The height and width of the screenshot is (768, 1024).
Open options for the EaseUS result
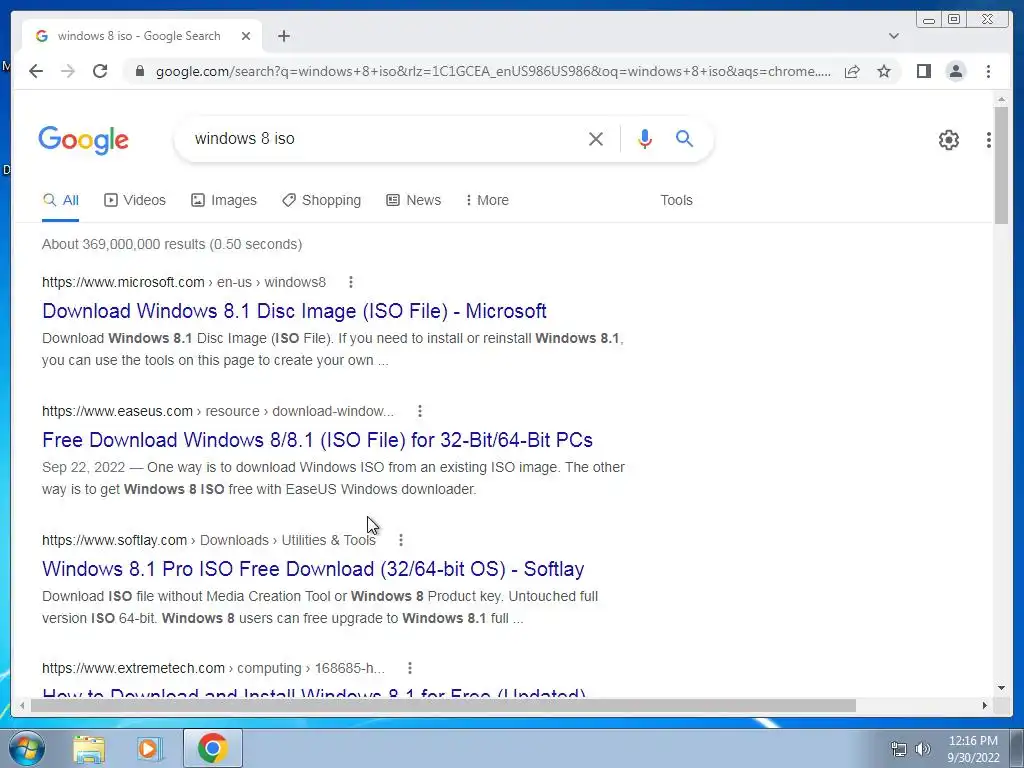(420, 411)
